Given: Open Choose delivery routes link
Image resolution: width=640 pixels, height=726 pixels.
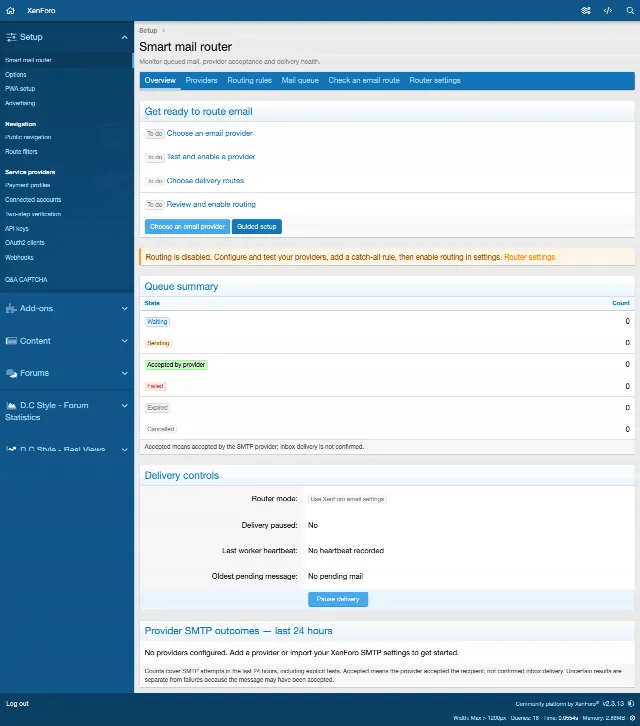Looking at the screenshot, I should [205, 181].
